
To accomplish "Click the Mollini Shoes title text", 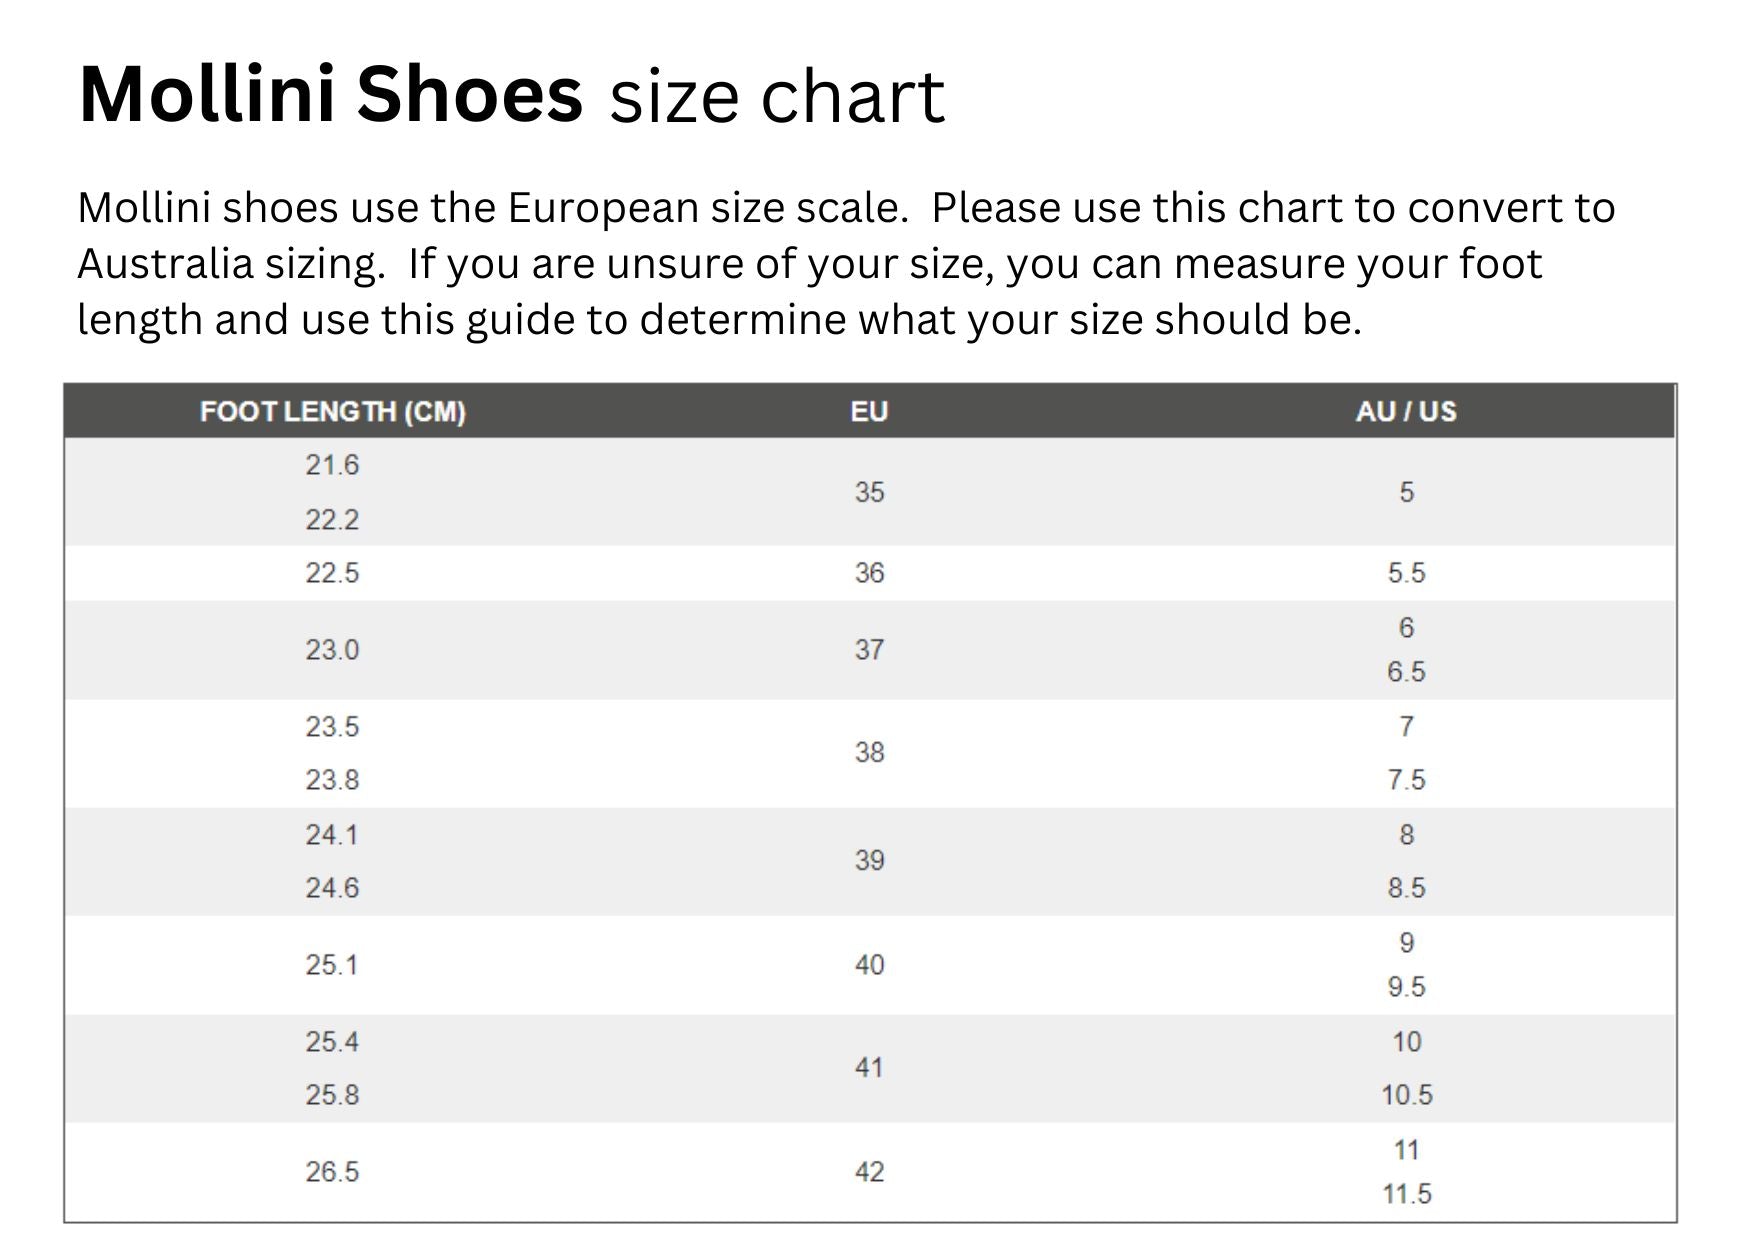I will [331, 95].
